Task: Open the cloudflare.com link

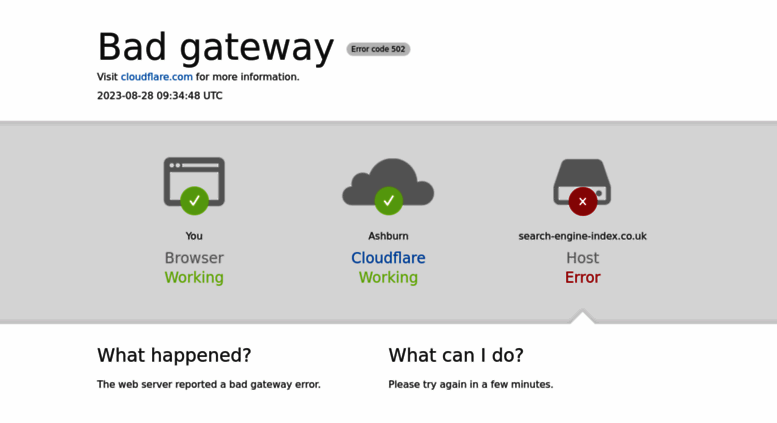Action: (157, 77)
